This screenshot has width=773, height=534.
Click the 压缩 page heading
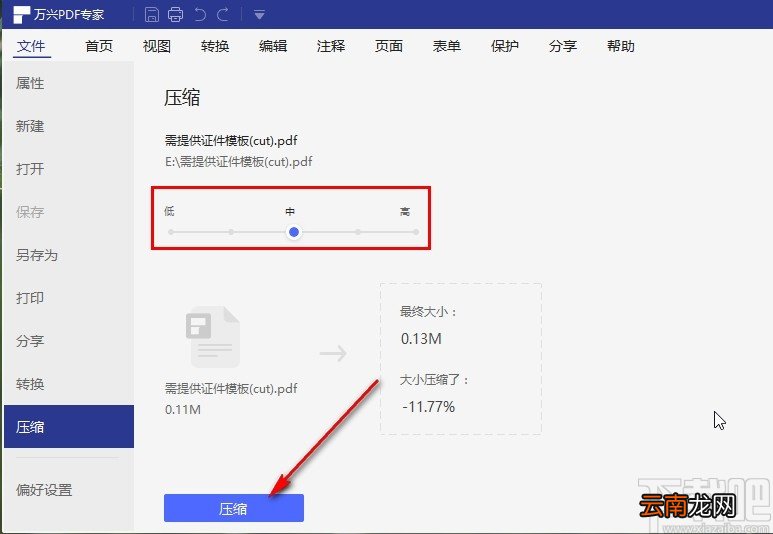tap(182, 97)
